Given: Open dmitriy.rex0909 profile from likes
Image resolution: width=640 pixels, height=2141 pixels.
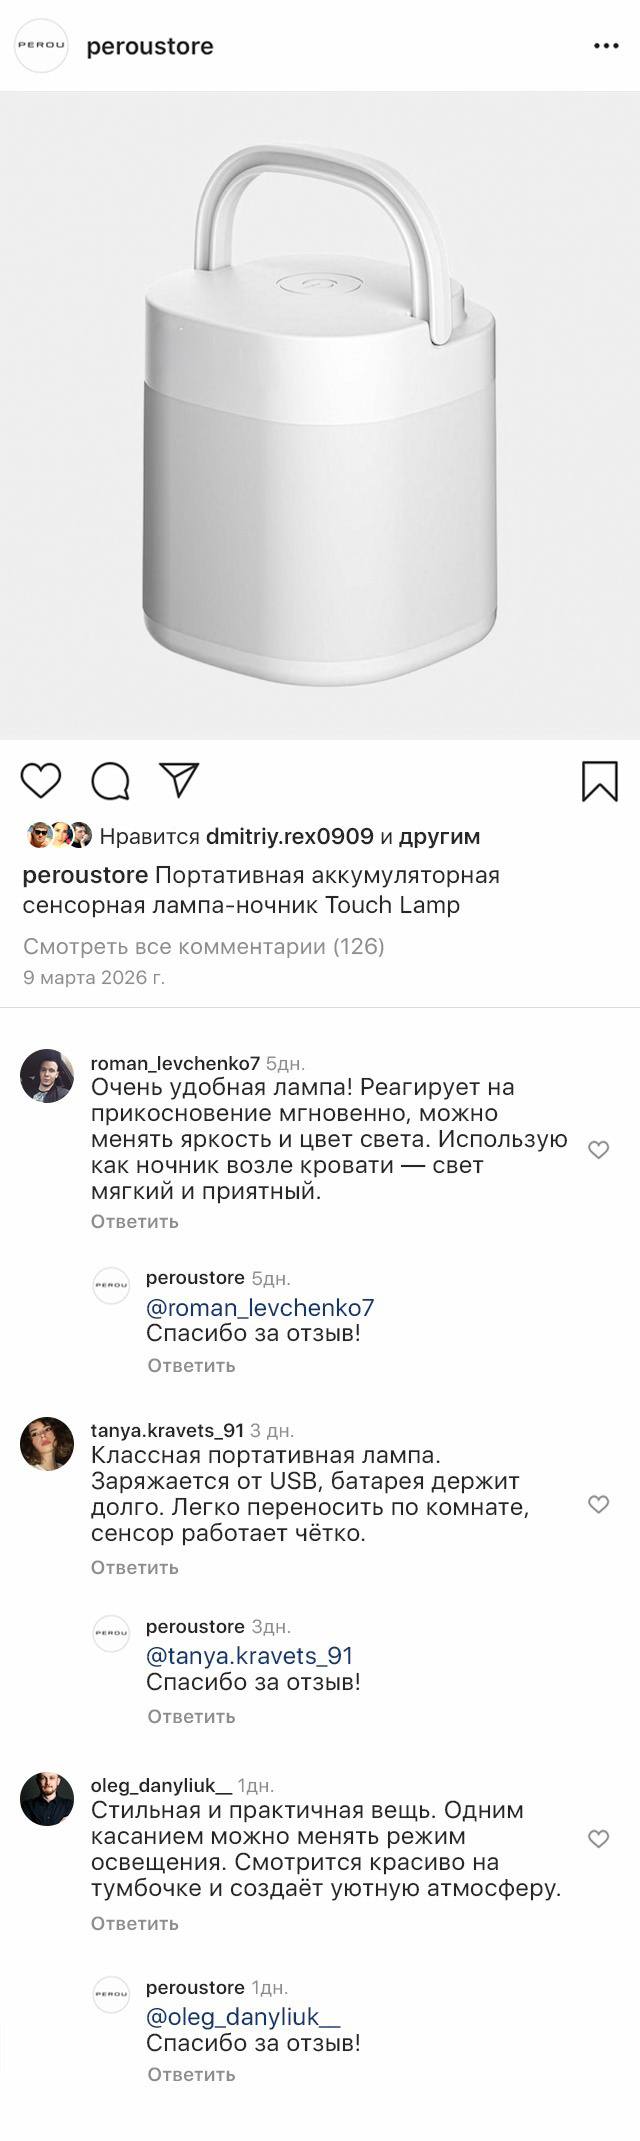Looking at the screenshot, I should coord(289,836).
